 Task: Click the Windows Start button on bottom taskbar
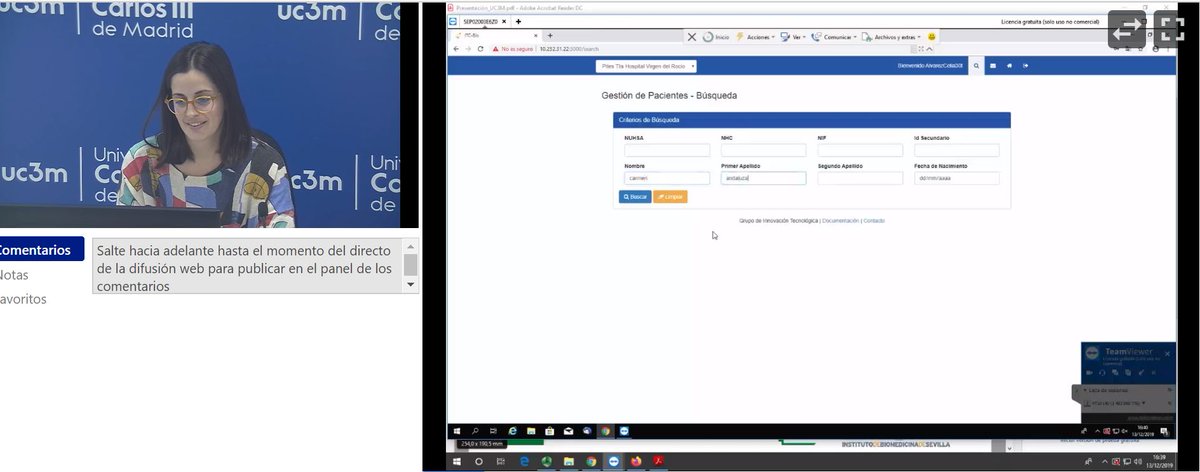tap(457, 461)
